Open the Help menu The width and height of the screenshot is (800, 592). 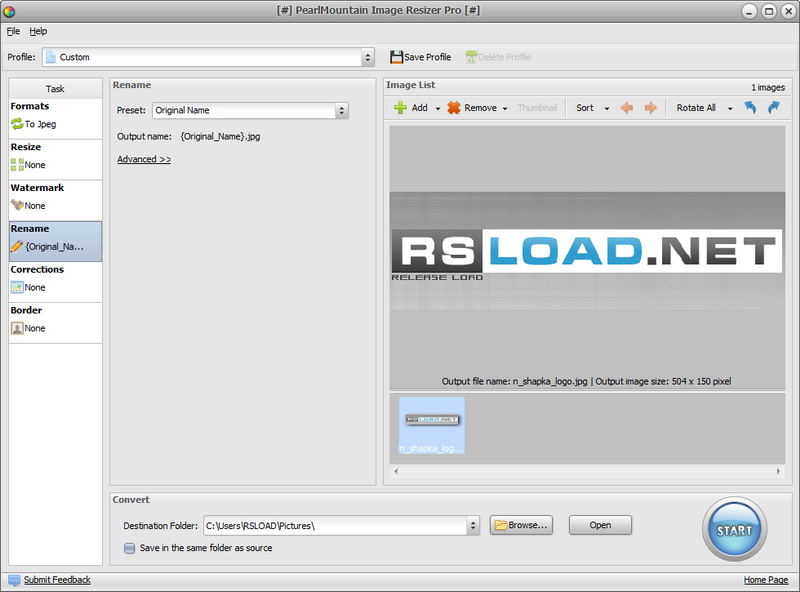tap(38, 31)
